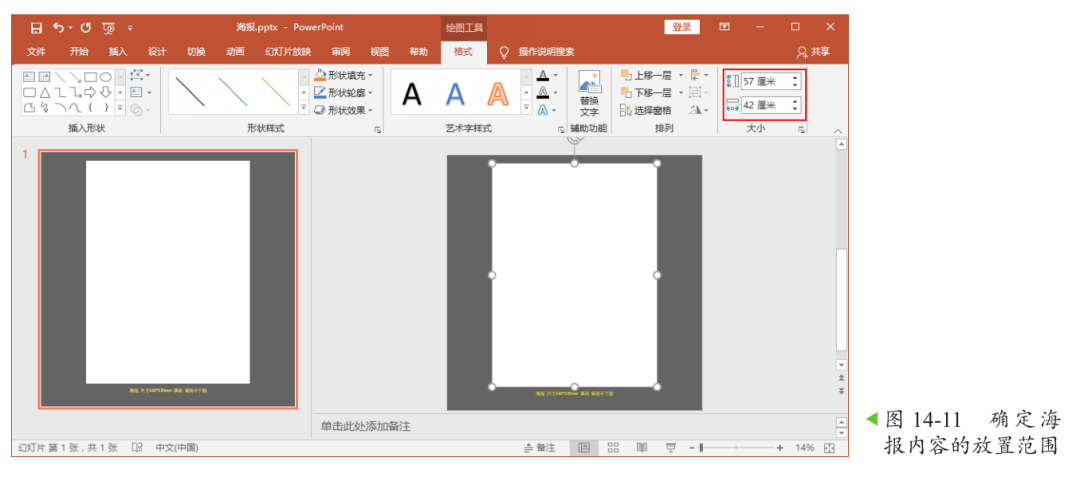Open the 大小 size dialog launcher

coord(801,129)
